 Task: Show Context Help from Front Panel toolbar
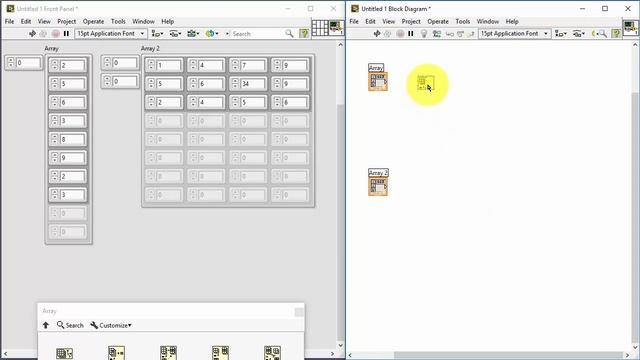tap(304, 33)
